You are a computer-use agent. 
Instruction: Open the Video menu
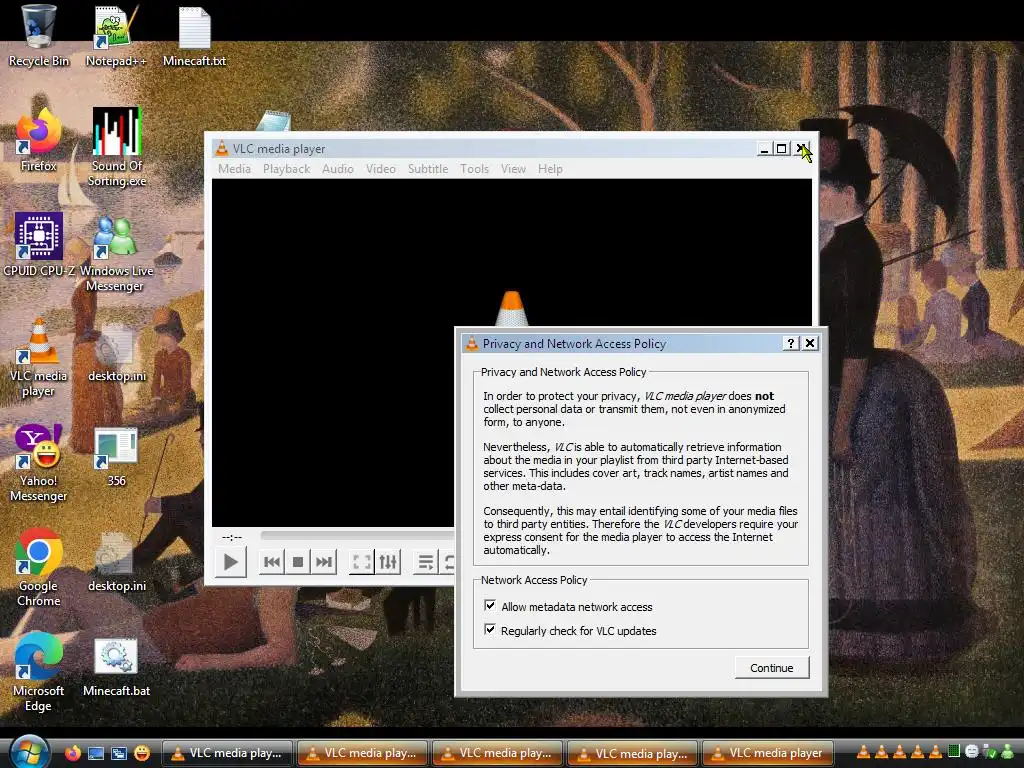tap(381, 168)
